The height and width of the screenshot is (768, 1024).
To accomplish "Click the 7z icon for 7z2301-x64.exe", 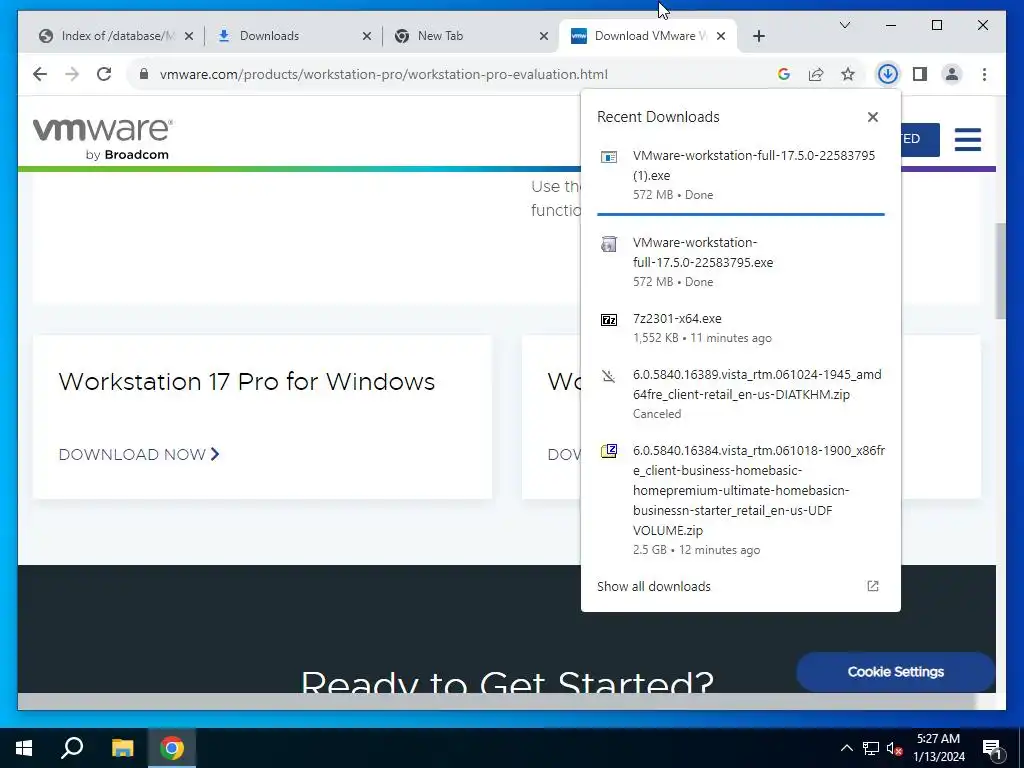I will pos(609,320).
